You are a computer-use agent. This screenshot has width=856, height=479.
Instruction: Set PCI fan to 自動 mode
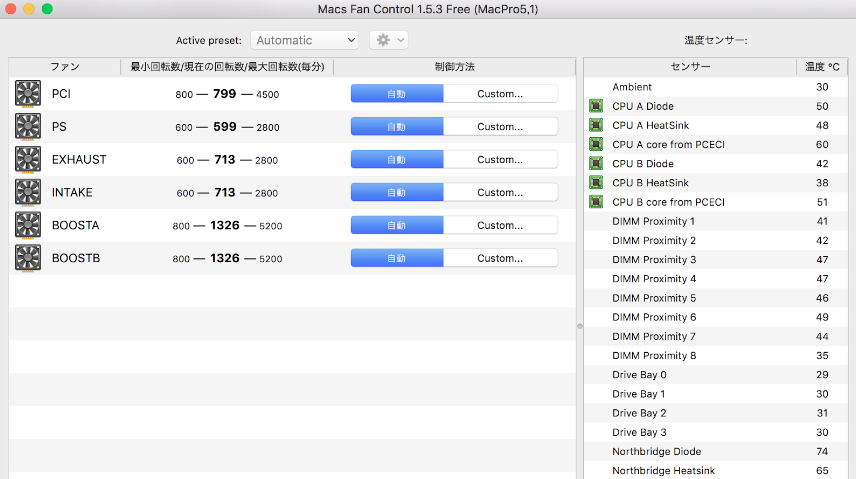[x=397, y=94]
